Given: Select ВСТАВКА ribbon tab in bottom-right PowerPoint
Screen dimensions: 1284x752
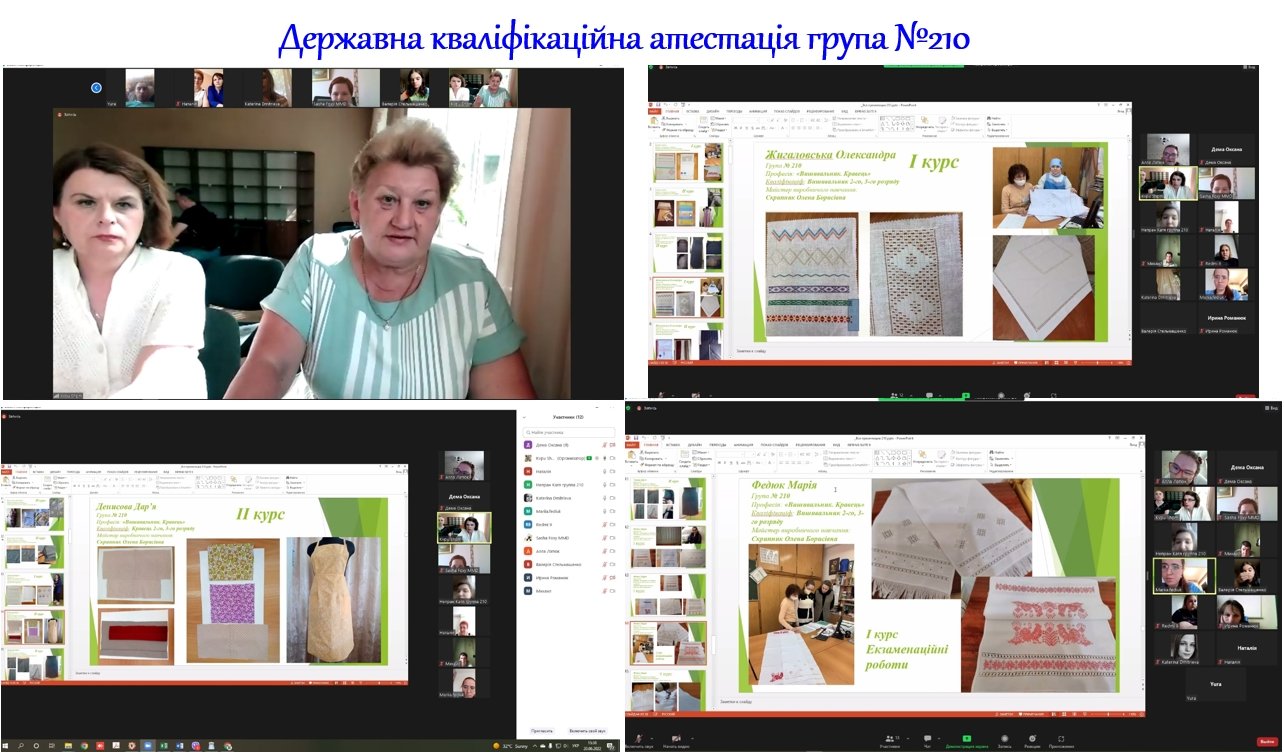Looking at the screenshot, I should click(x=673, y=445).
